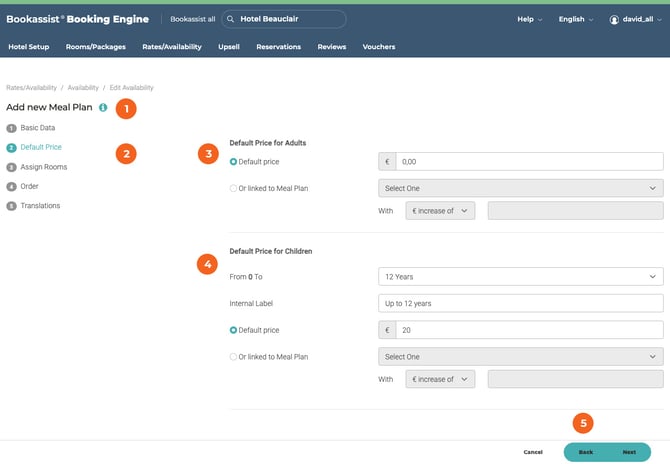
Task: Open the Reservations menu
Action: [278, 47]
